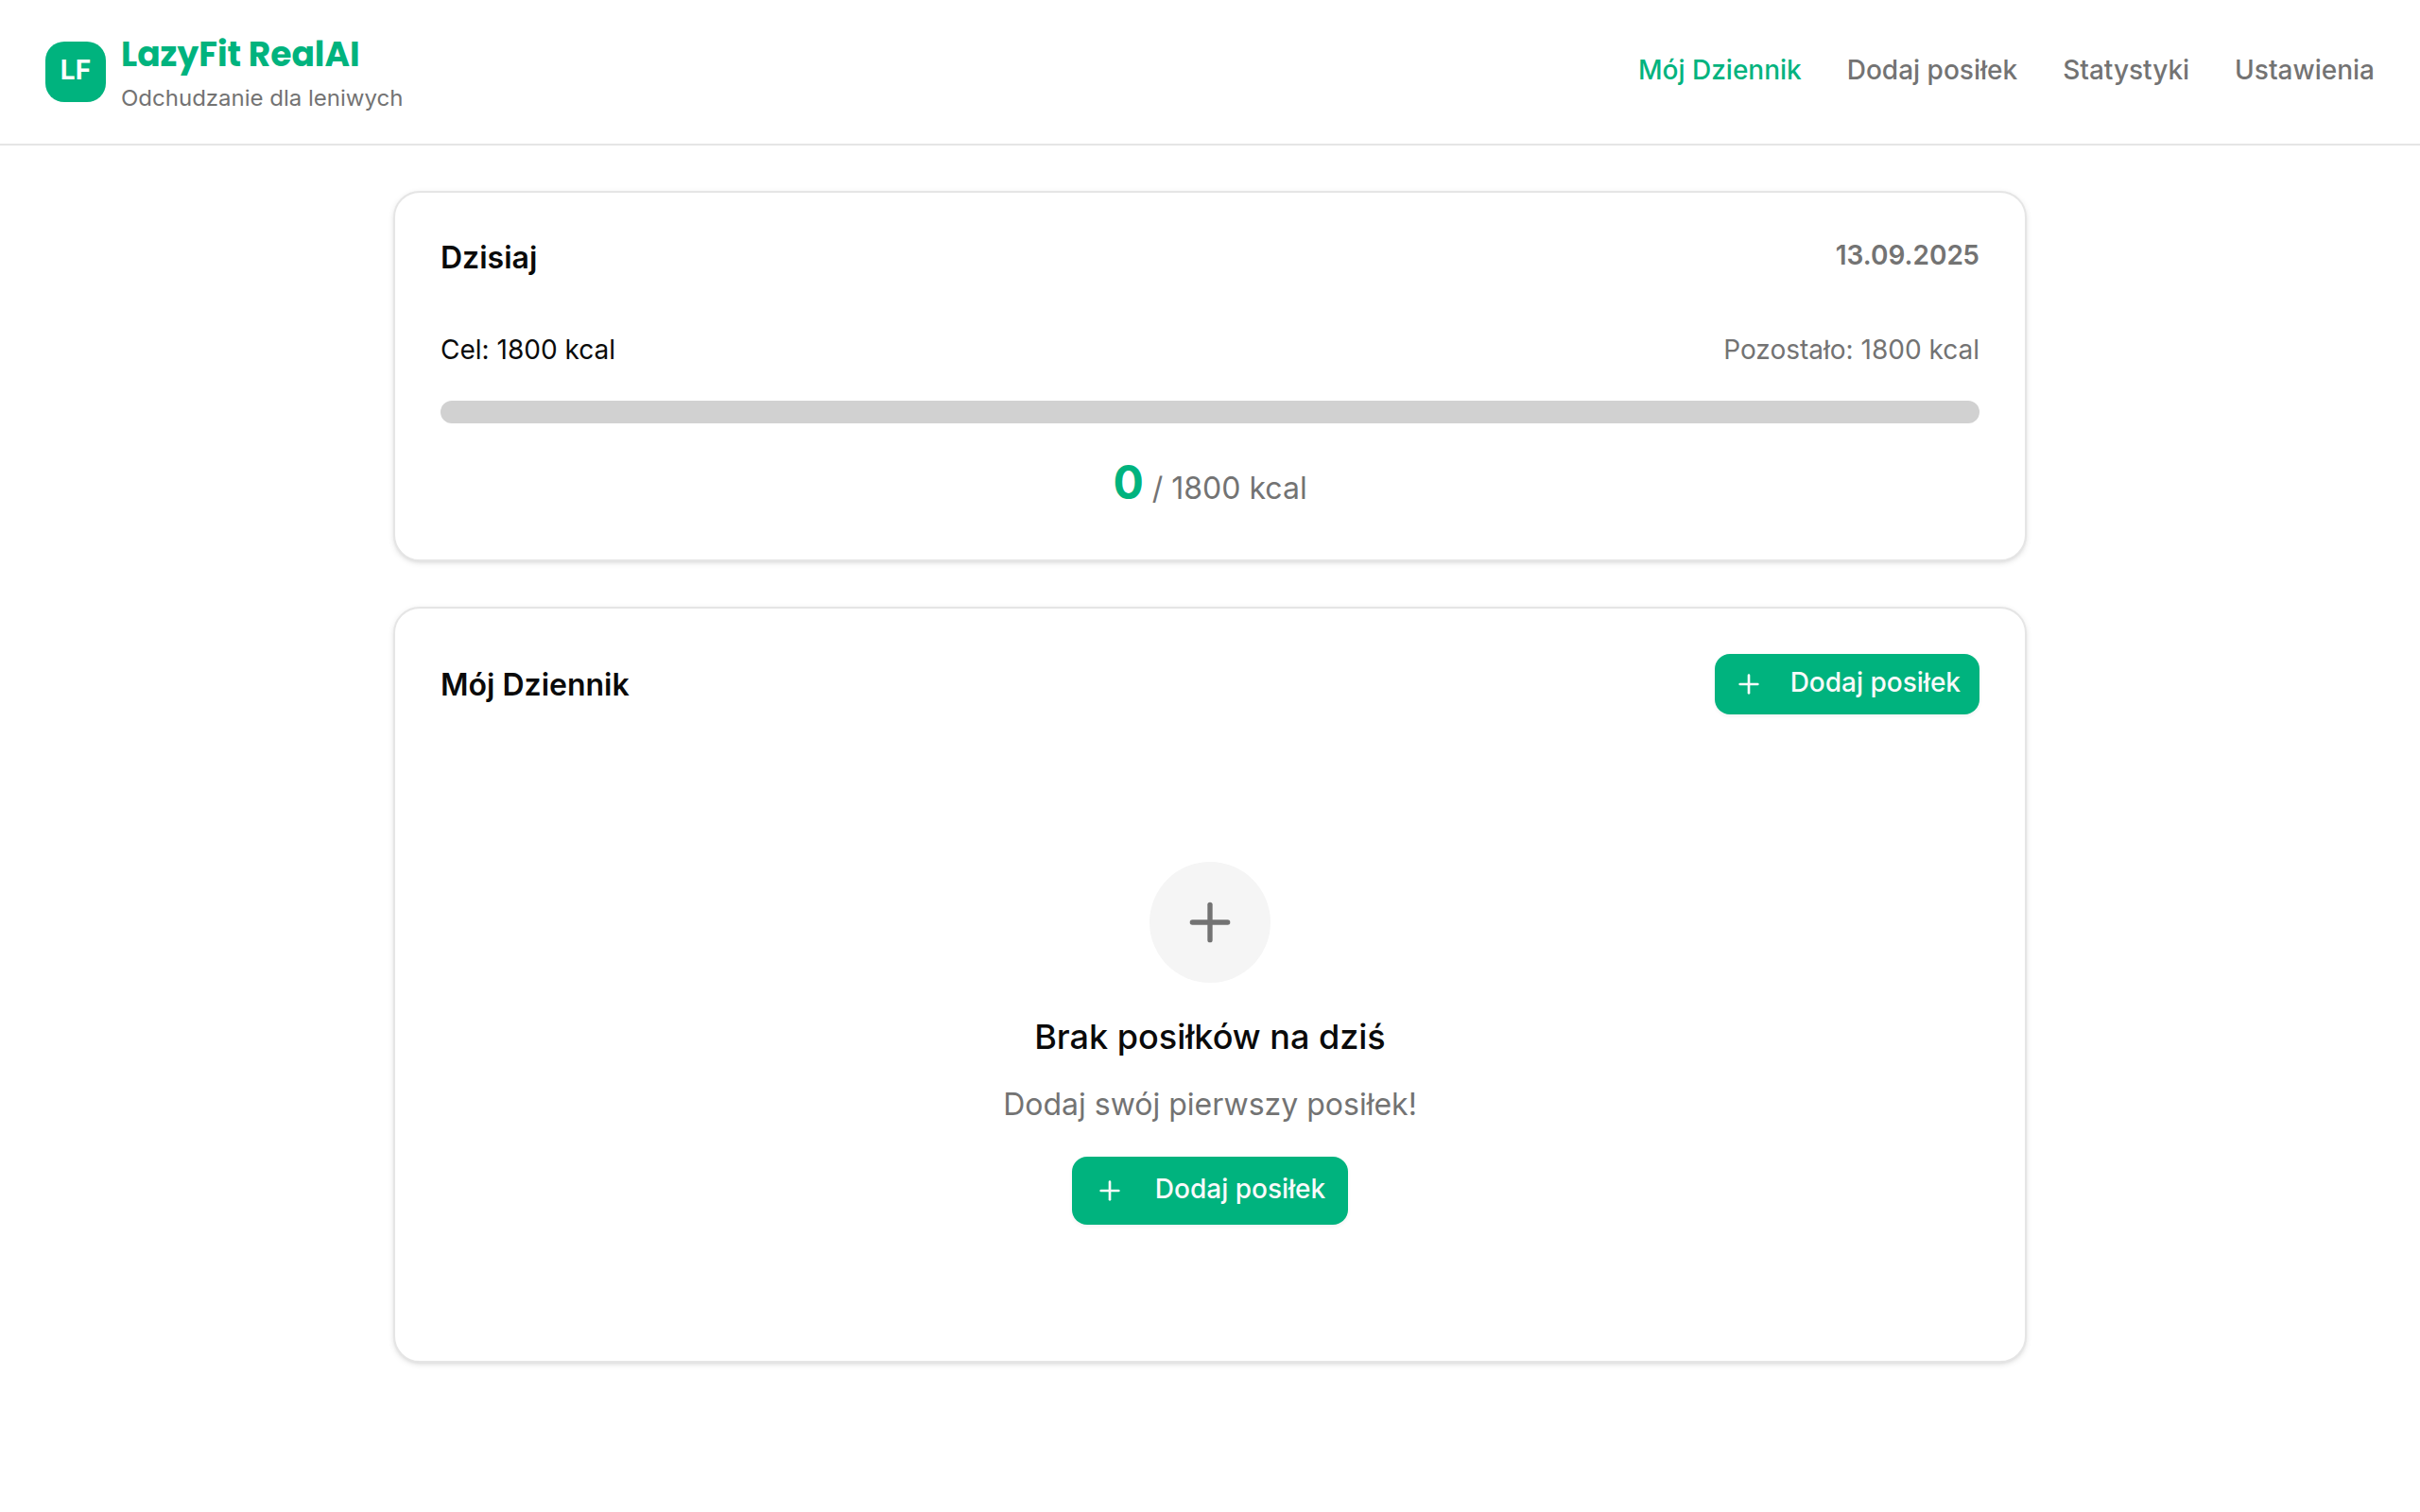This screenshot has width=2420, height=1512.
Task: Open the Mój Dziennik navigation tab
Action: point(1718,70)
